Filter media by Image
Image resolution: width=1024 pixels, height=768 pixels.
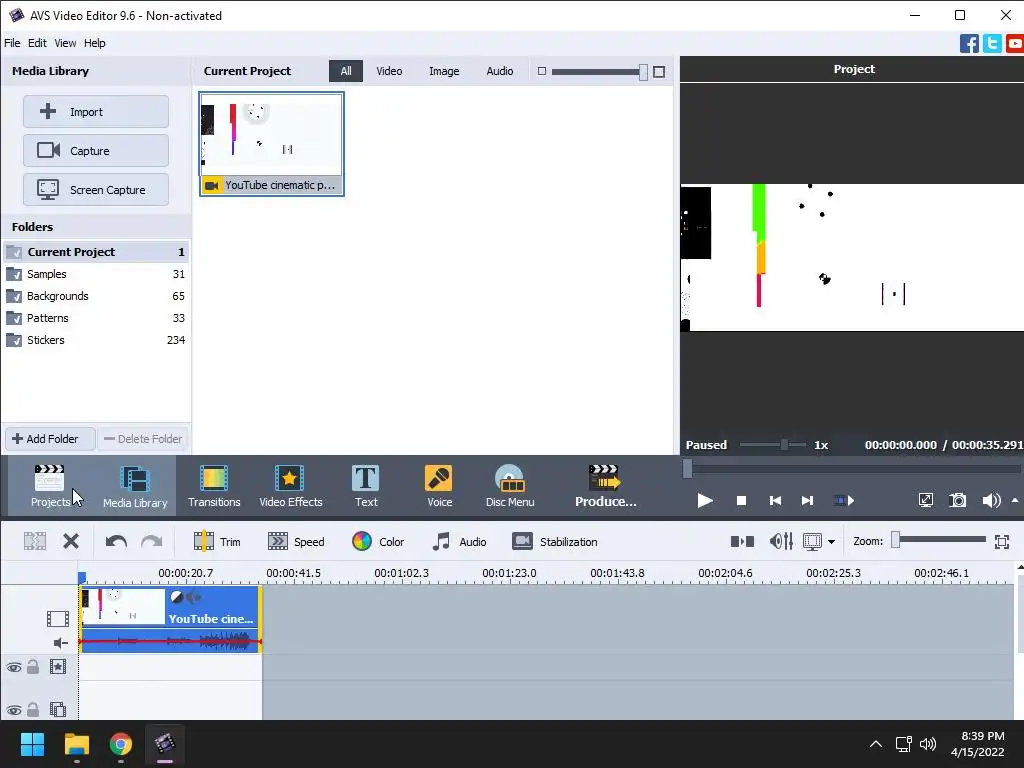pyautogui.click(x=443, y=71)
